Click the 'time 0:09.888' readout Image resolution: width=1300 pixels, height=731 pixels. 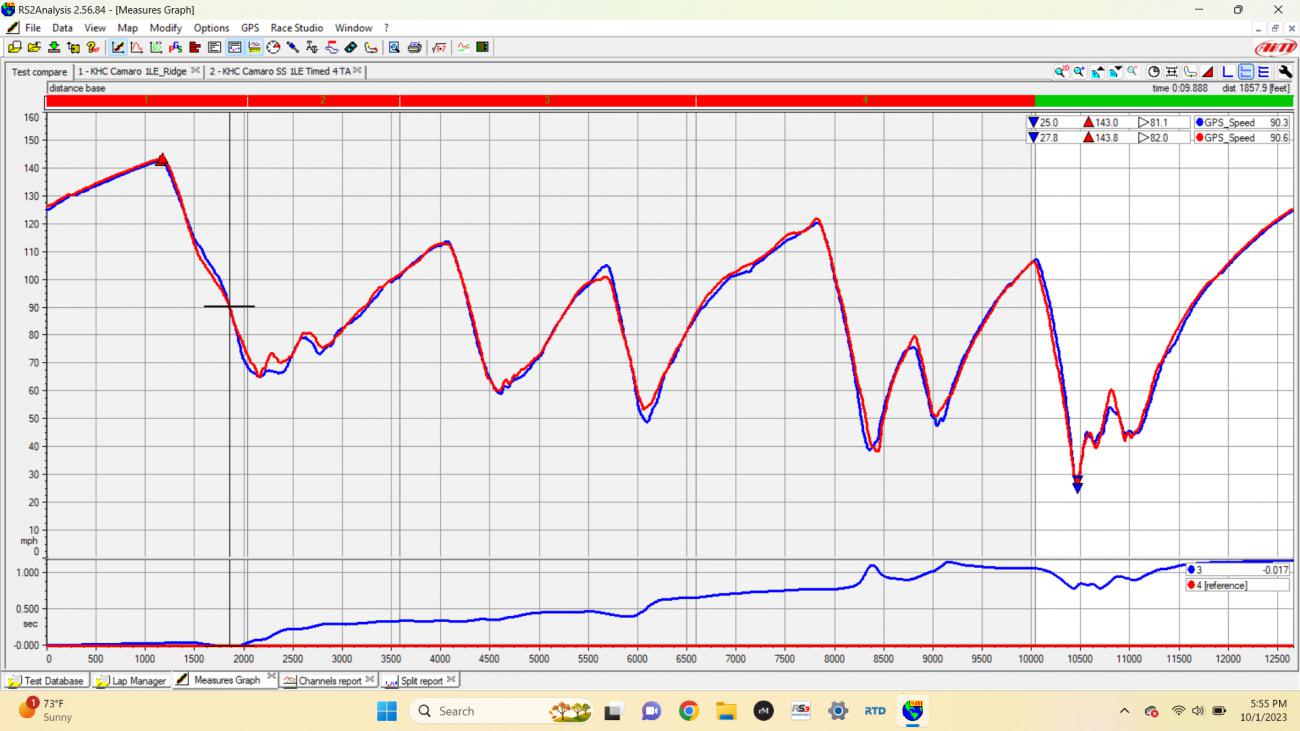pyautogui.click(x=1180, y=88)
